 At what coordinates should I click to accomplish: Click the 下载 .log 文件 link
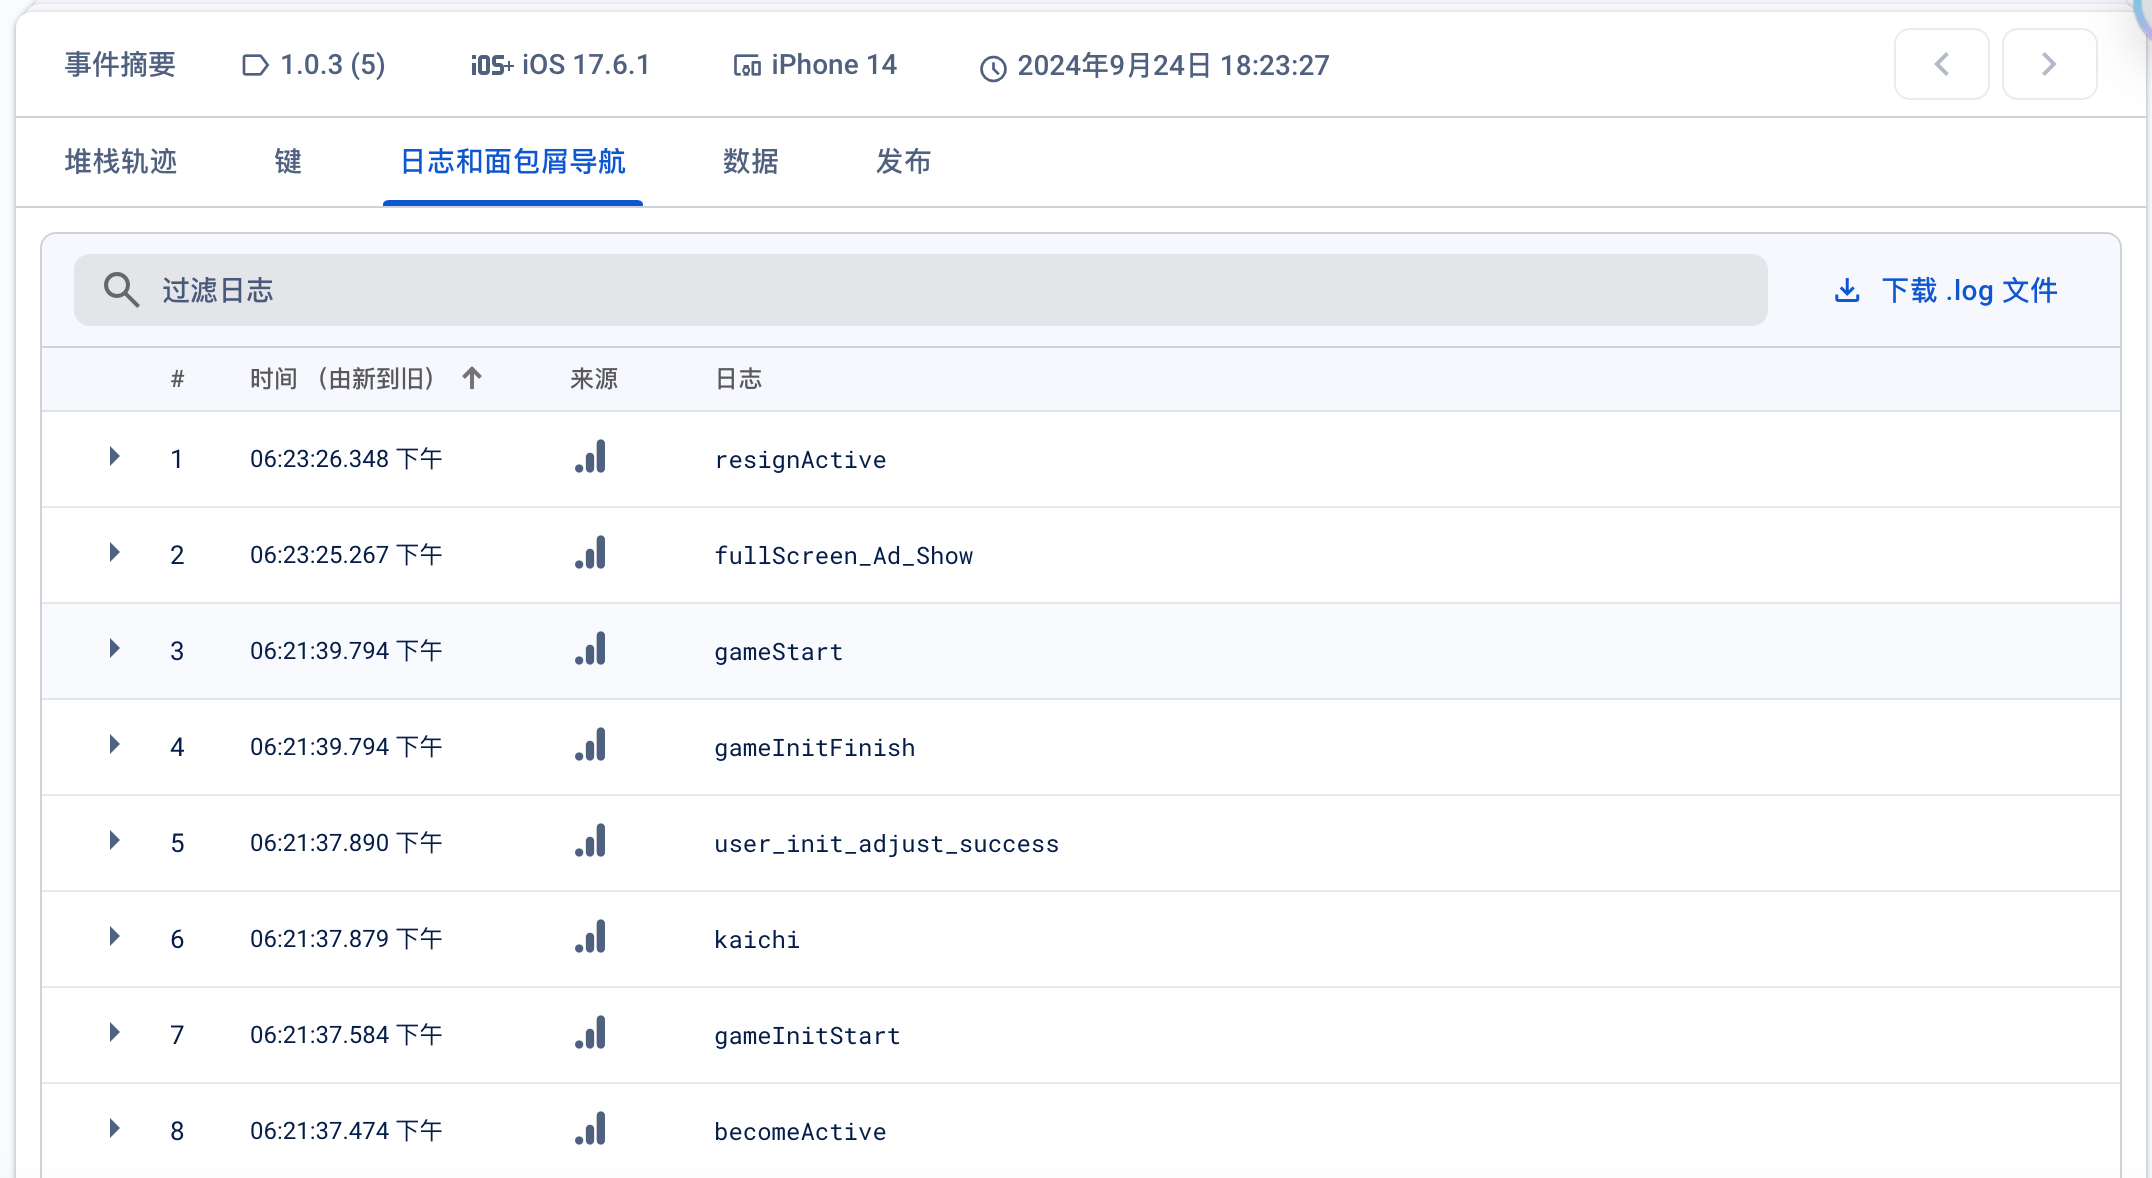1968,290
